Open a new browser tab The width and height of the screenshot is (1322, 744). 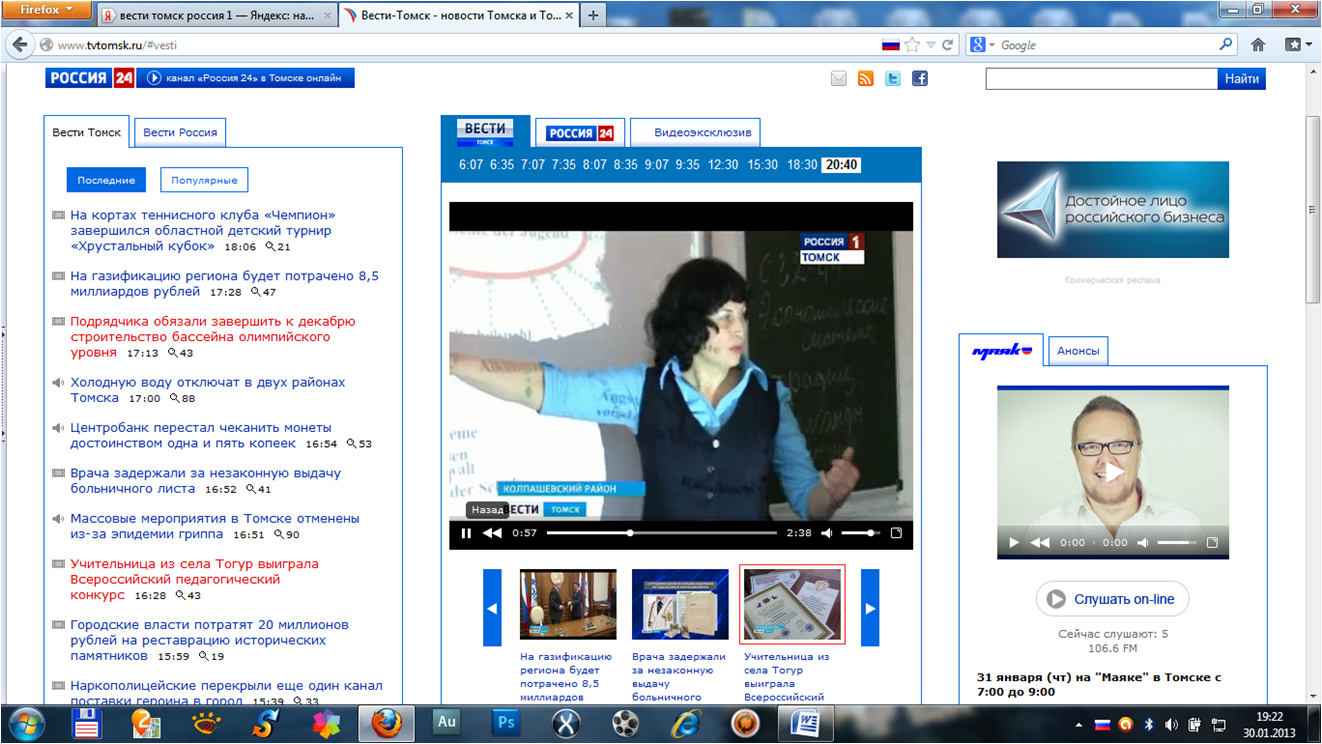click(593, 16)
